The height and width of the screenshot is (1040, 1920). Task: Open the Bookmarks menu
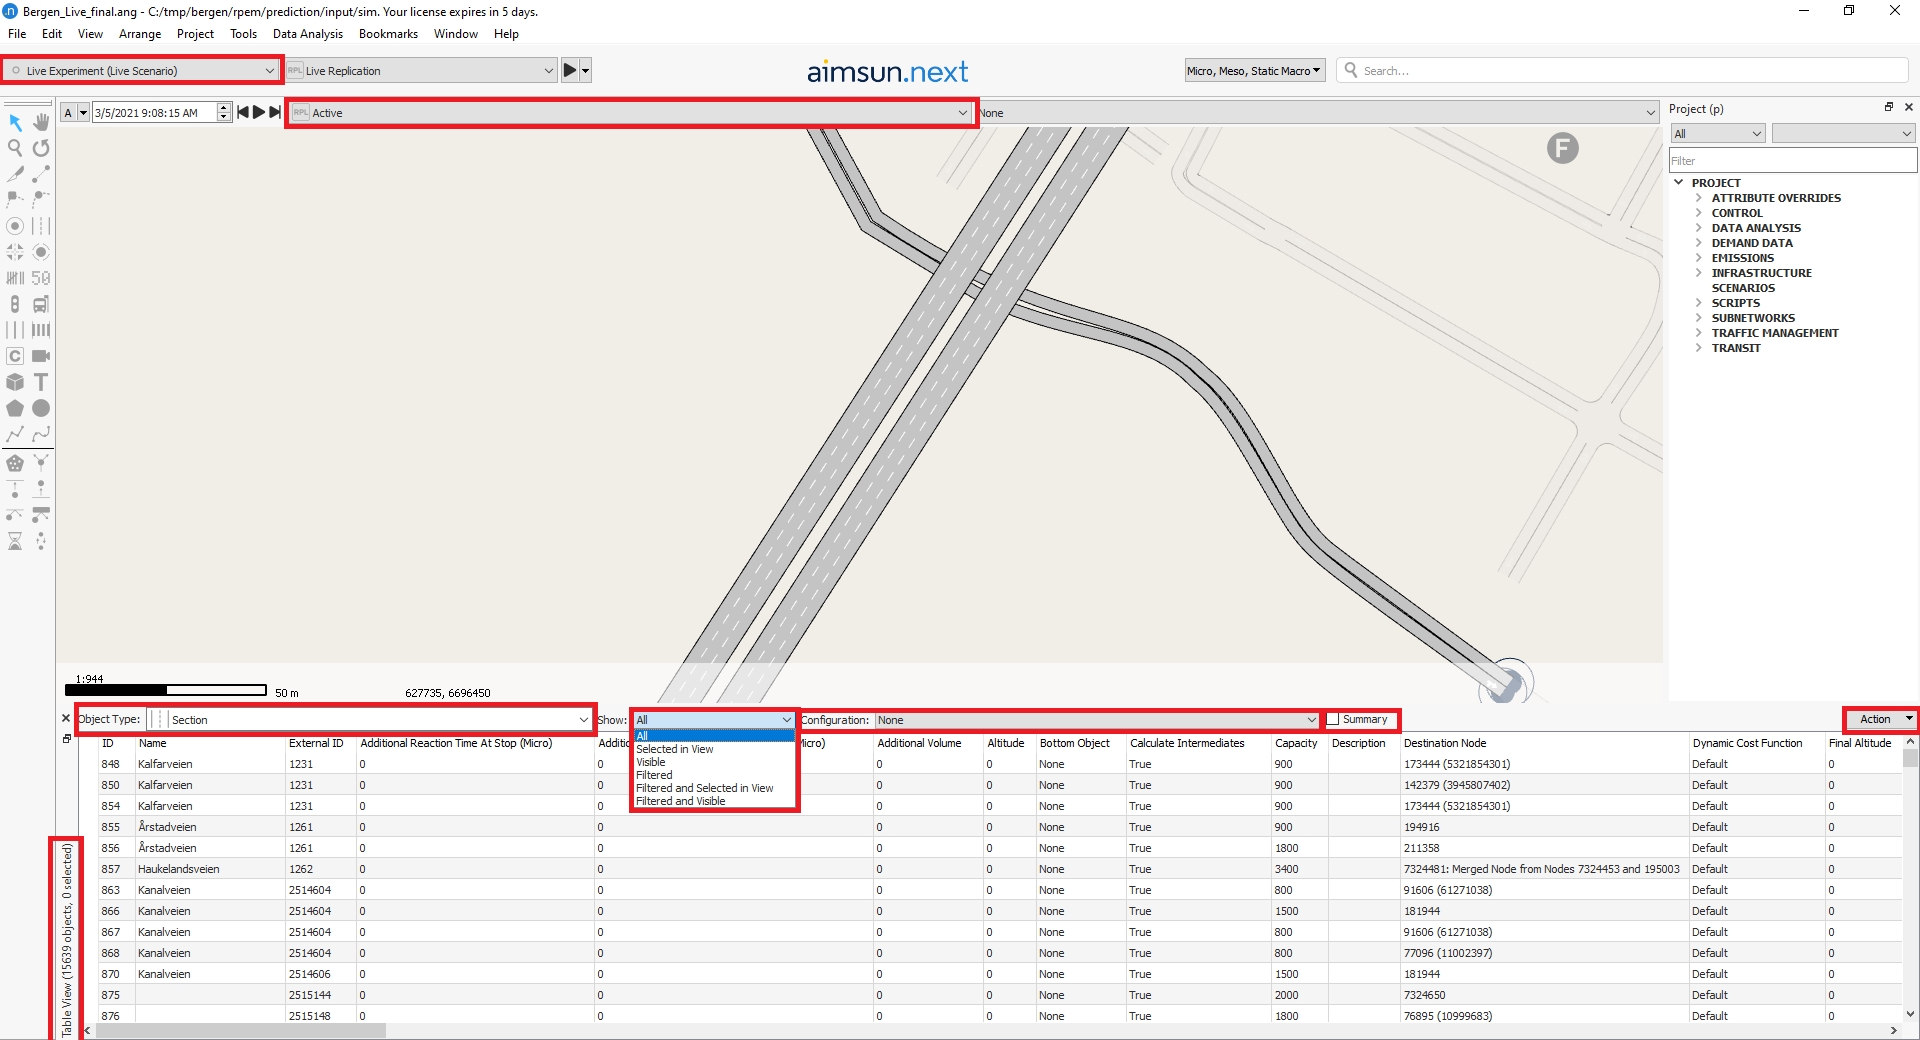388,34
